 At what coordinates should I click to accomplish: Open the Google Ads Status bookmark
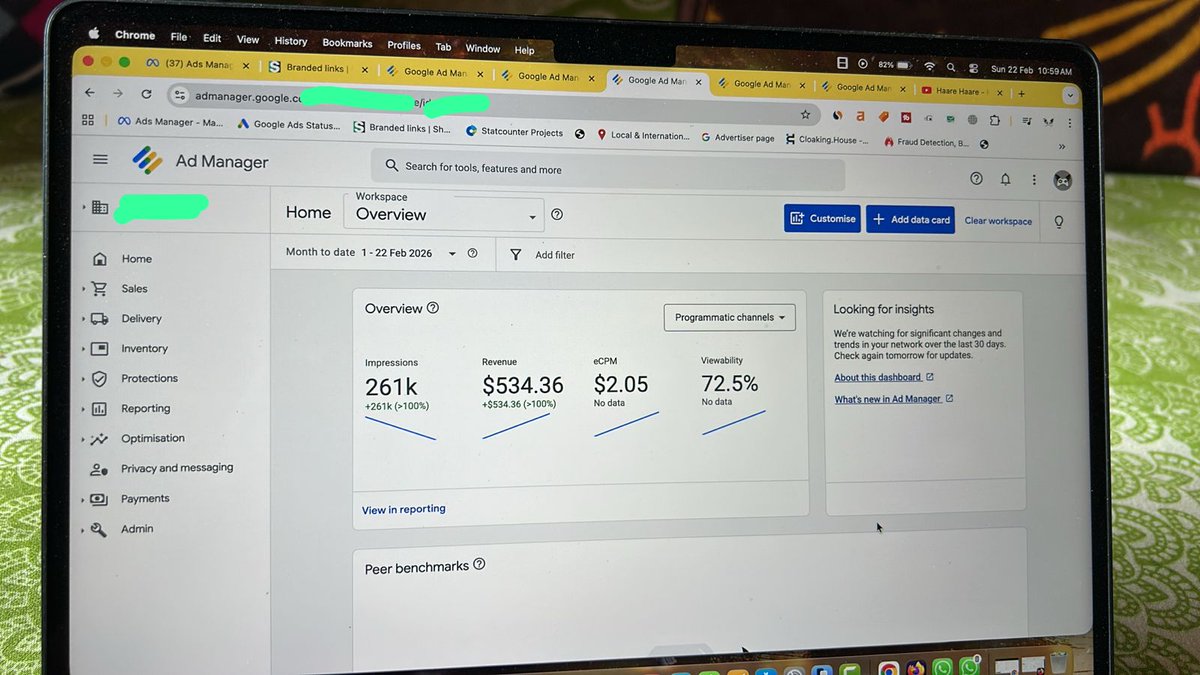click(x=288, y=125)
